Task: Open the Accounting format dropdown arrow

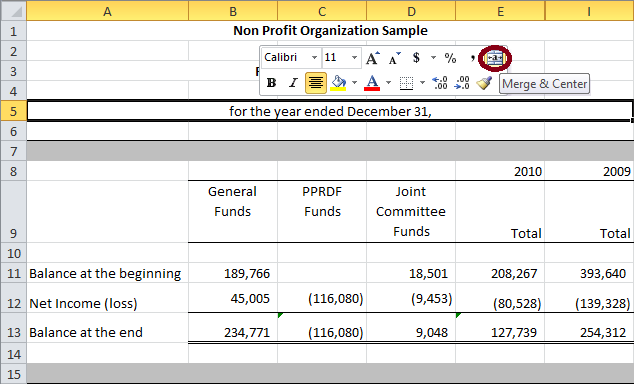Action: [433, 58]
